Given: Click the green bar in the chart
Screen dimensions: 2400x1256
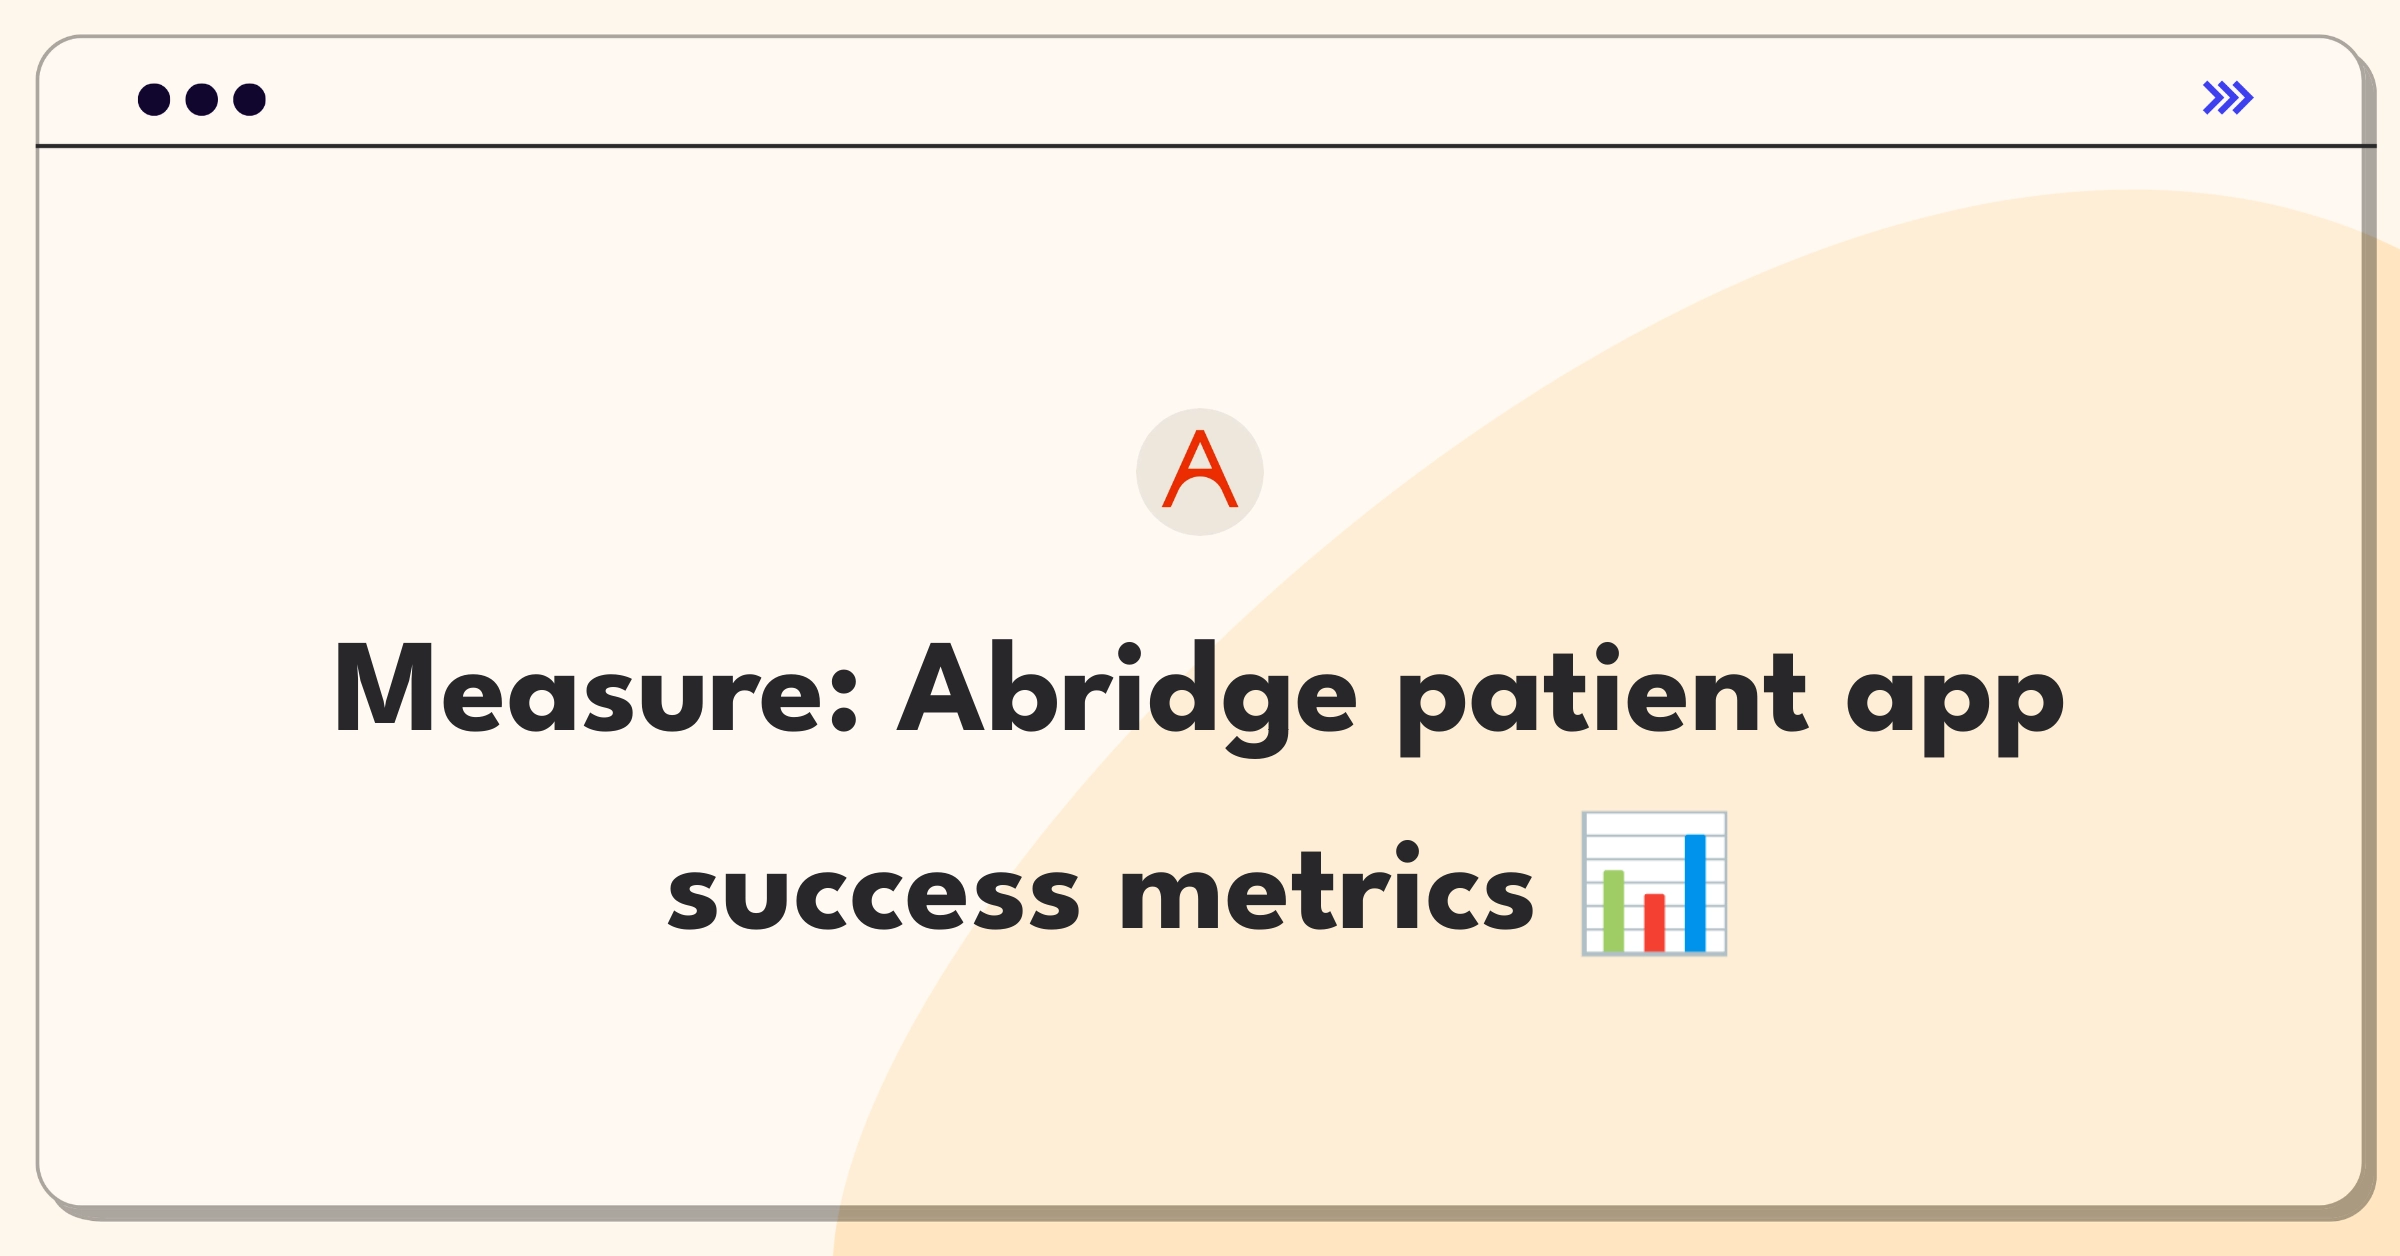Looking at the screenshot, I should tap(1614, 911).
